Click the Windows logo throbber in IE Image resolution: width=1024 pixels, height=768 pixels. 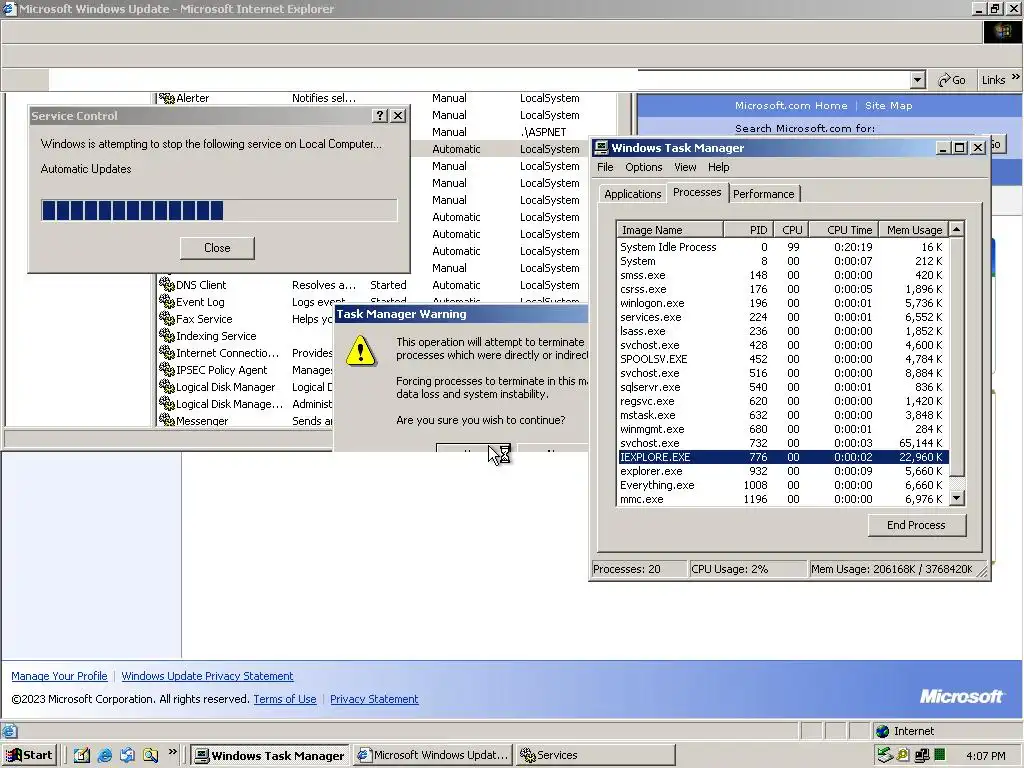tap(1001, 31)
